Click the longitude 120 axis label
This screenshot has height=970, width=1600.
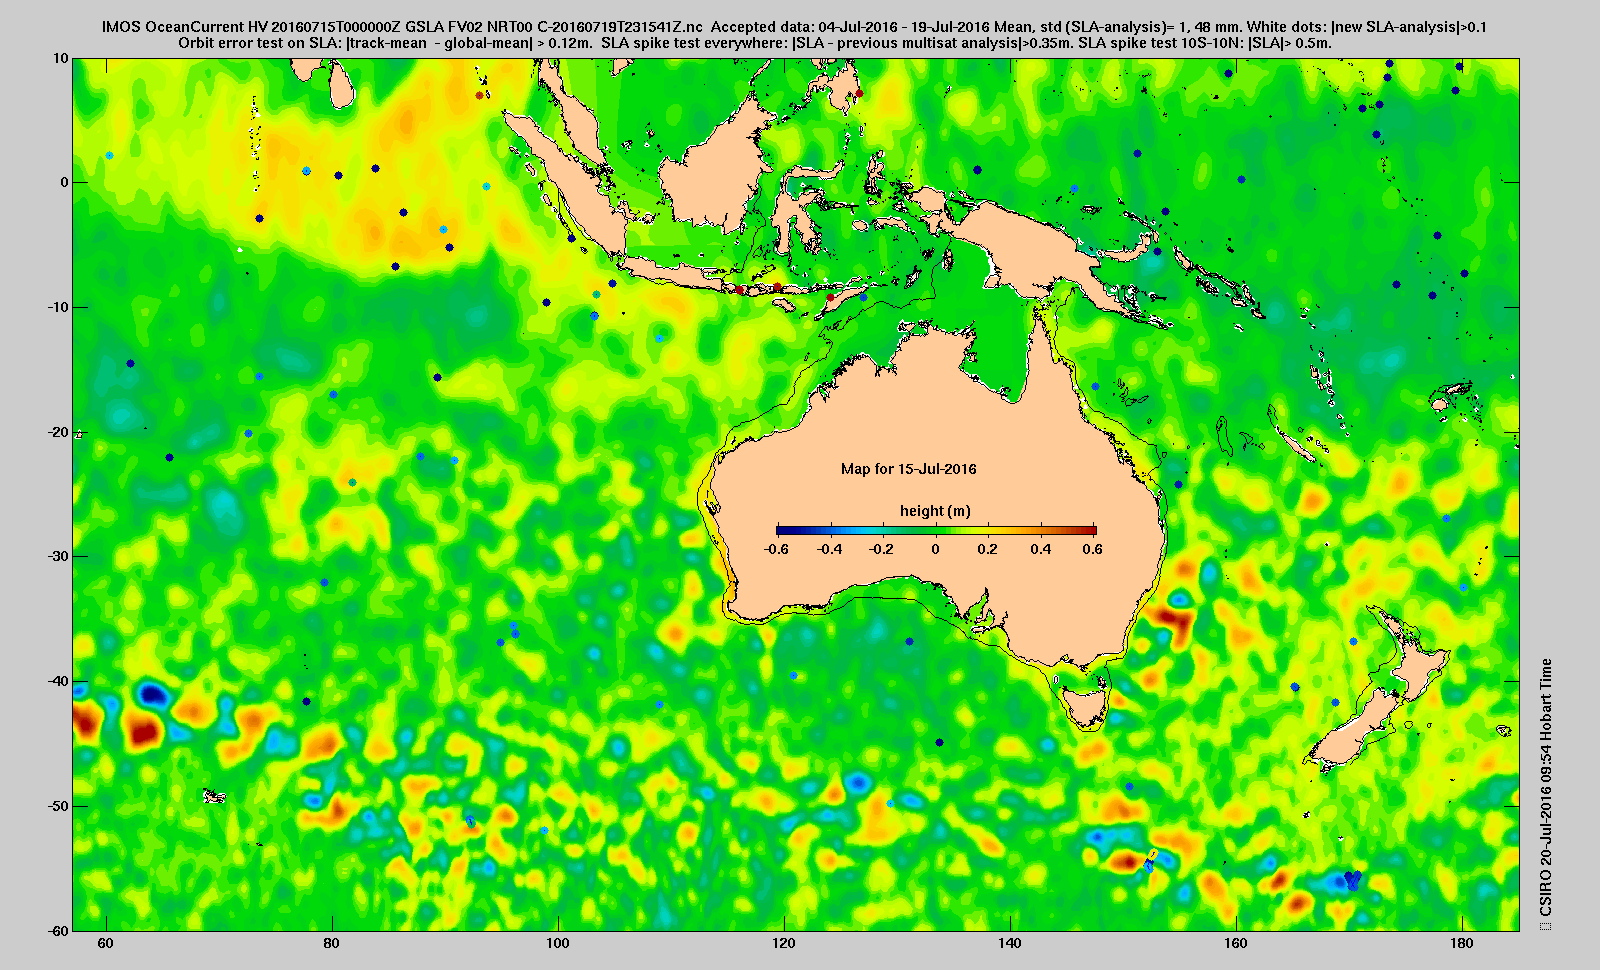tap(784, 943)
